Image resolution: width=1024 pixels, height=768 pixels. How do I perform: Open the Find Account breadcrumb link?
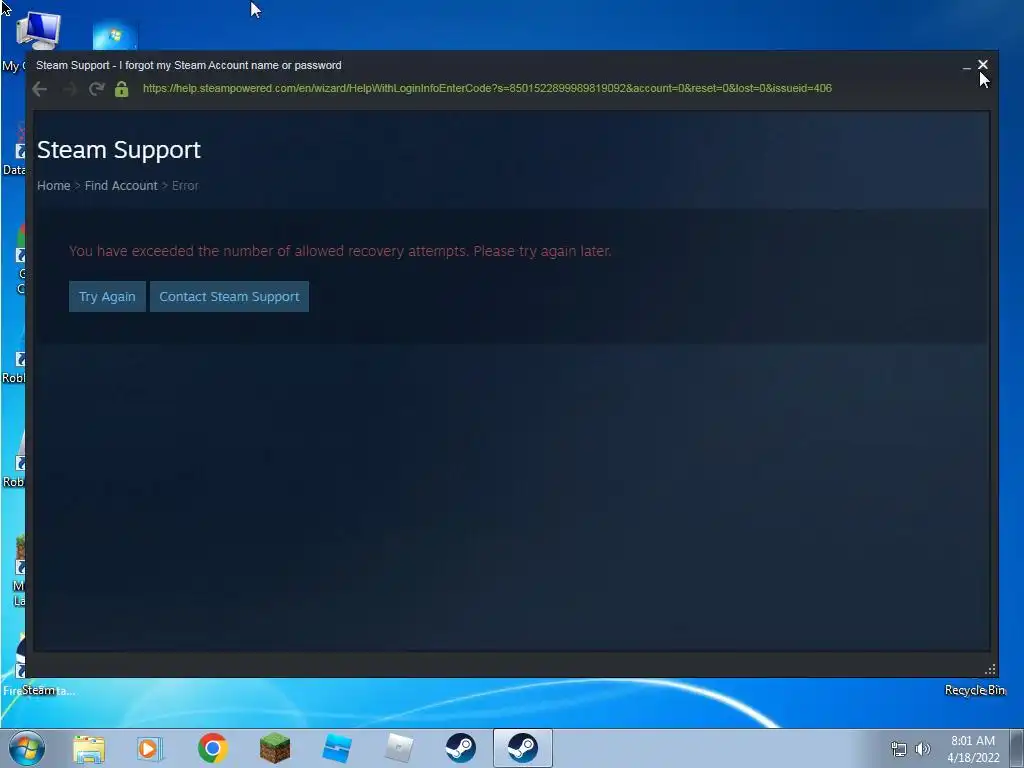(121, 185)
